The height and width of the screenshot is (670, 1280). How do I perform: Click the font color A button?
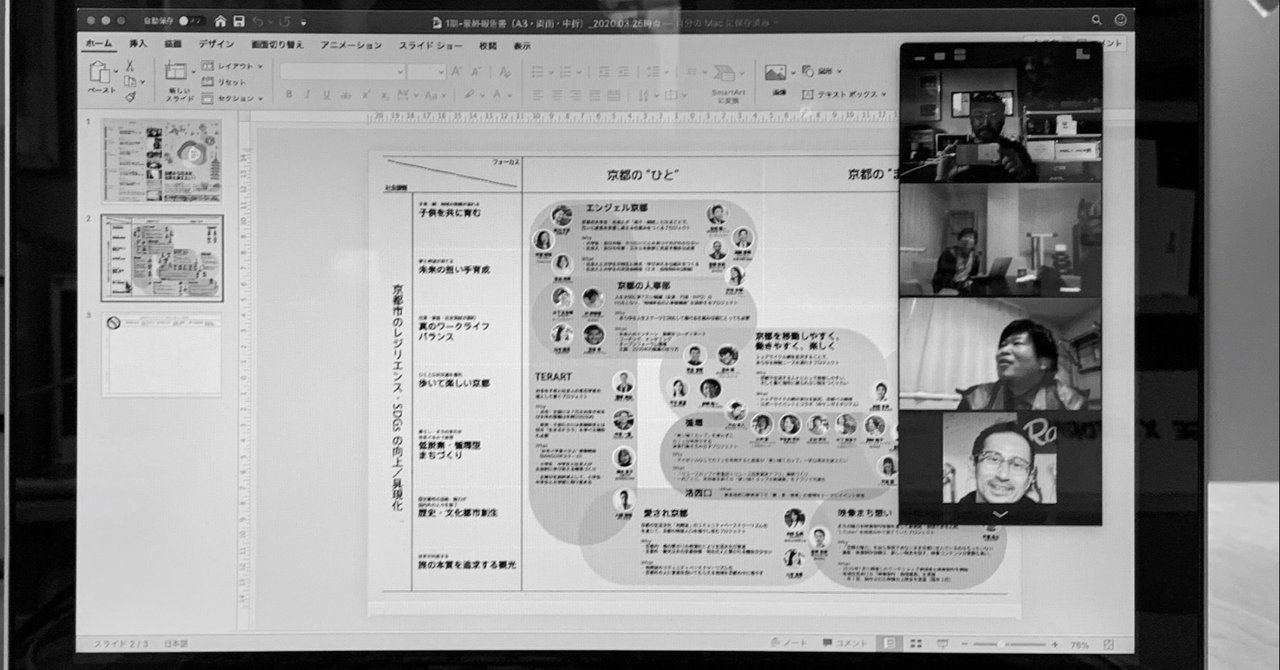point(497,94)
